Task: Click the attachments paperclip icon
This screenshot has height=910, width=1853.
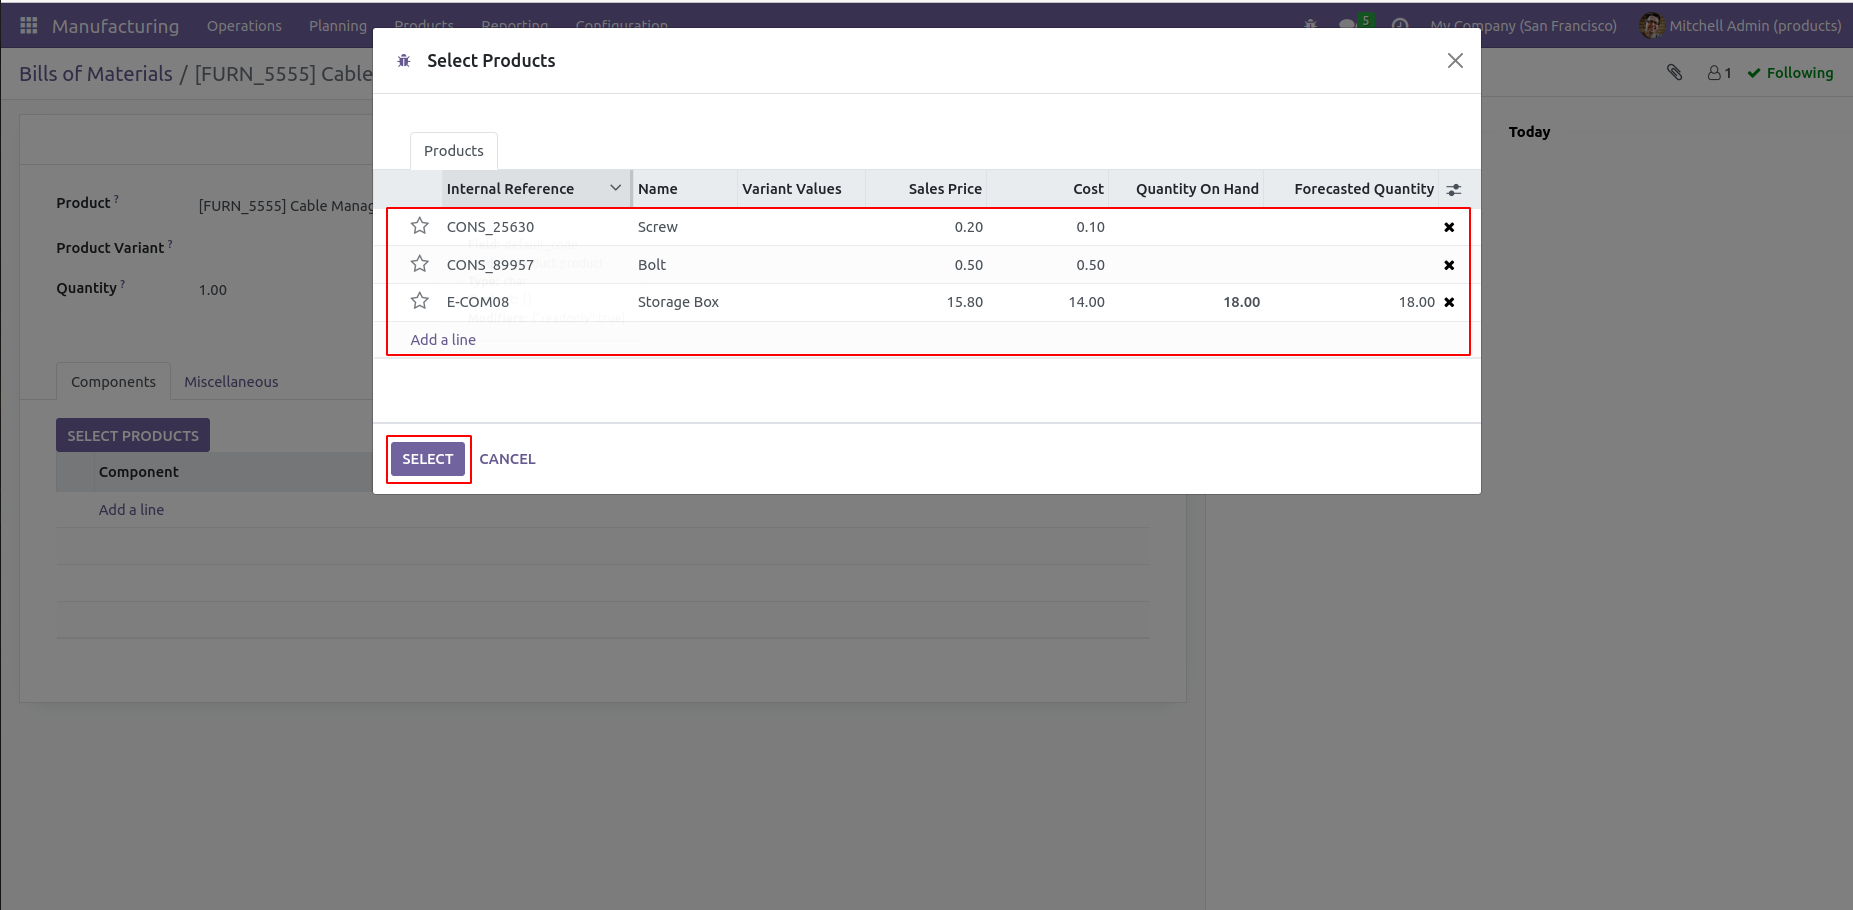Action: coord(1674,72)
